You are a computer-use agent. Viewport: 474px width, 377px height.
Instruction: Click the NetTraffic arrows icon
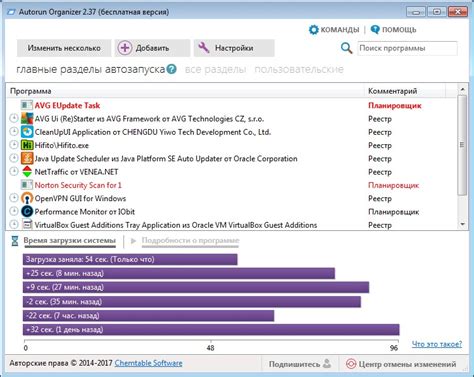pos(27,172)
